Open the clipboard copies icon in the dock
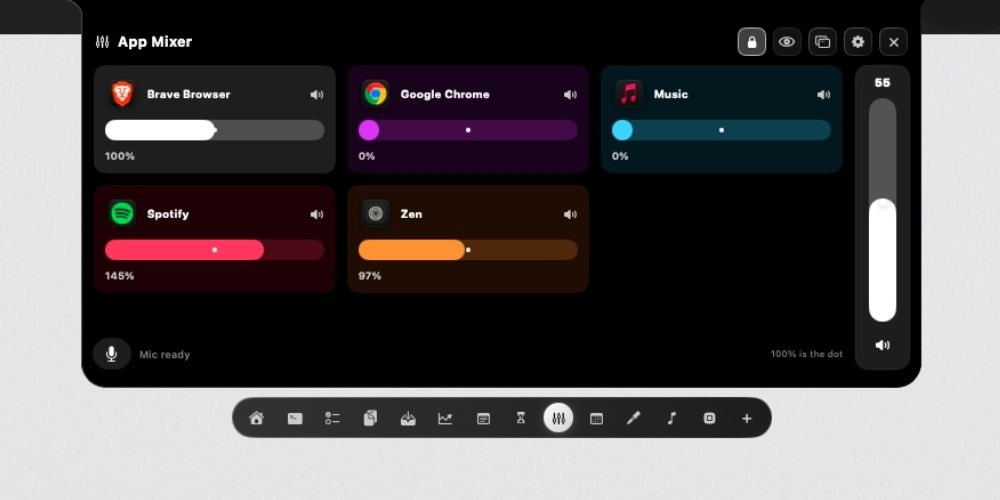Image resolution: width=1000 pixels, height=500 pixels. point(370,418)
